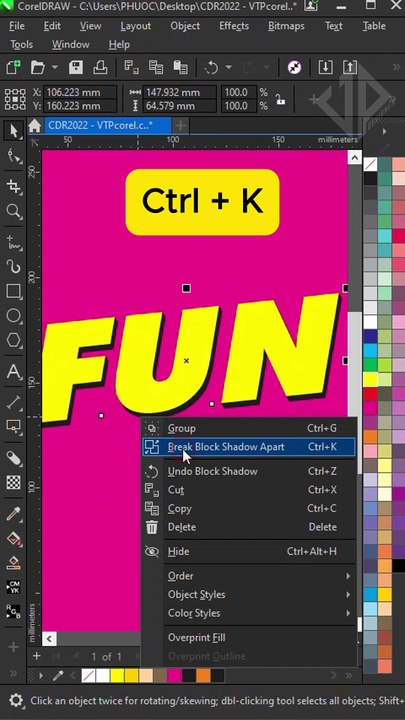This screenshot has height=720, width=405.
Task: Click the Paste toolbar icon
Action: (180, 68)
